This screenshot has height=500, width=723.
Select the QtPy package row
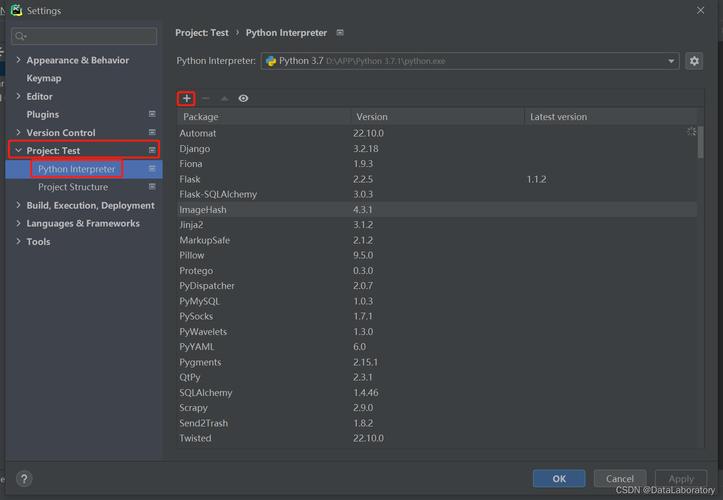click(x=437, y=377)
